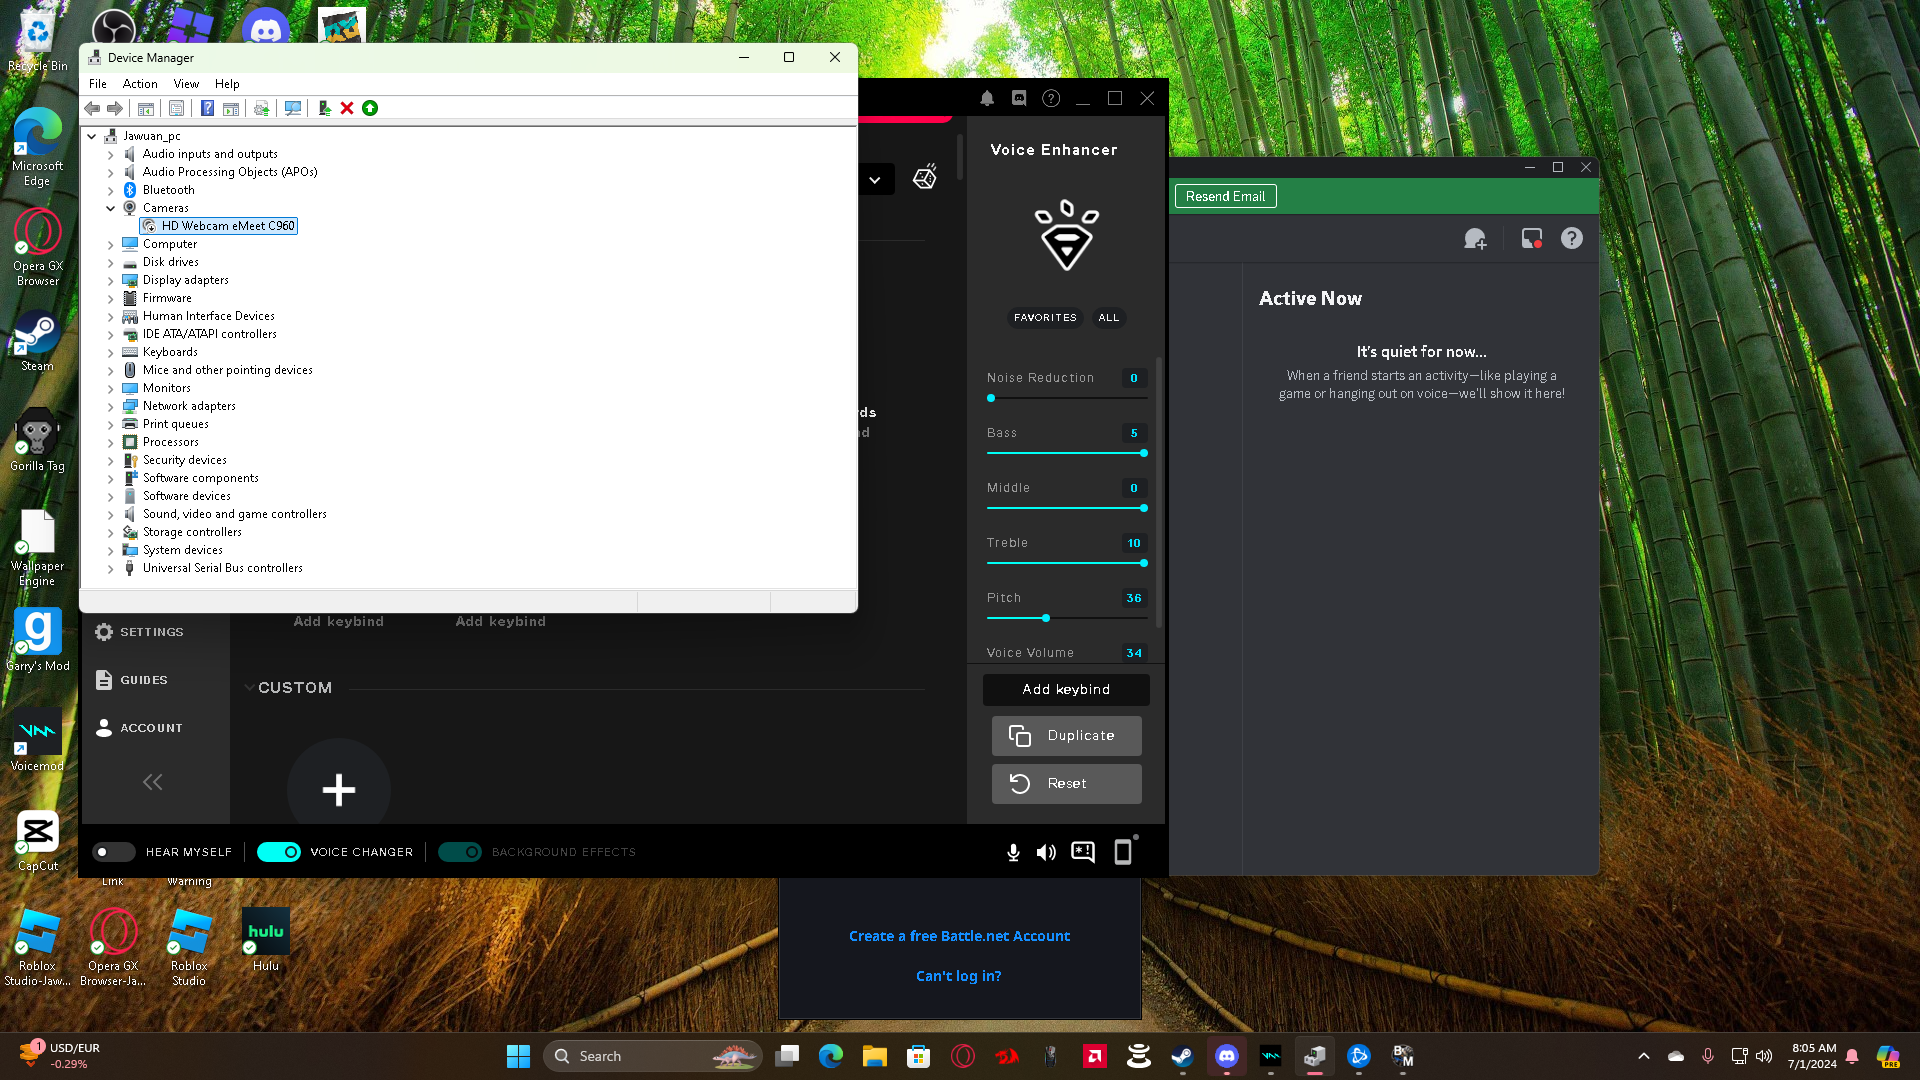Screen dimensions: 1920x1080
Task: Open Microsoft Store from the taskbar
Action: pyautogui.click(x=919, y=1056)
